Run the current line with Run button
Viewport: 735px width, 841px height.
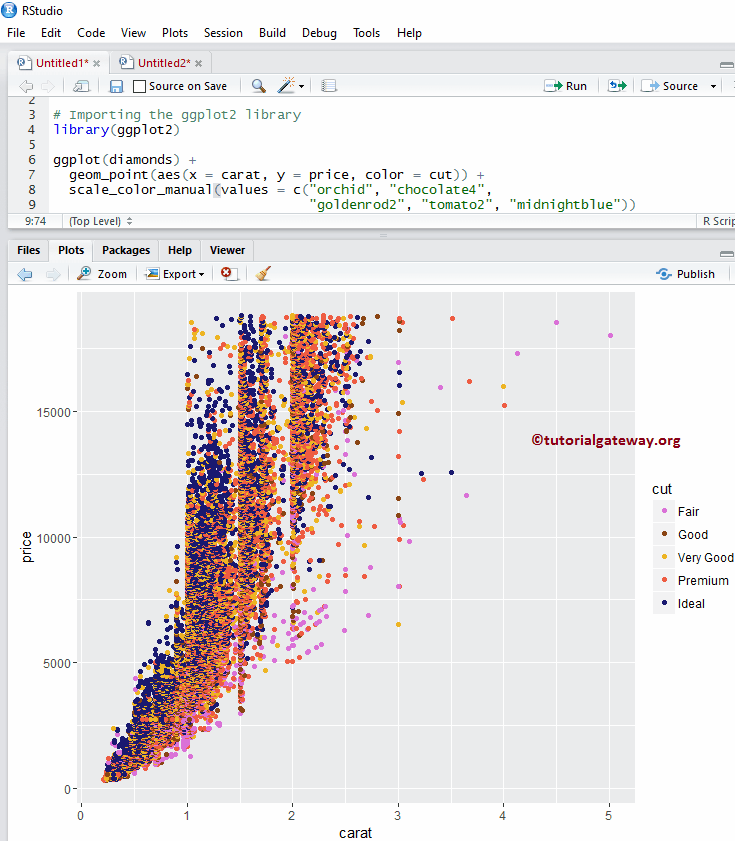[x=566, y=86]
